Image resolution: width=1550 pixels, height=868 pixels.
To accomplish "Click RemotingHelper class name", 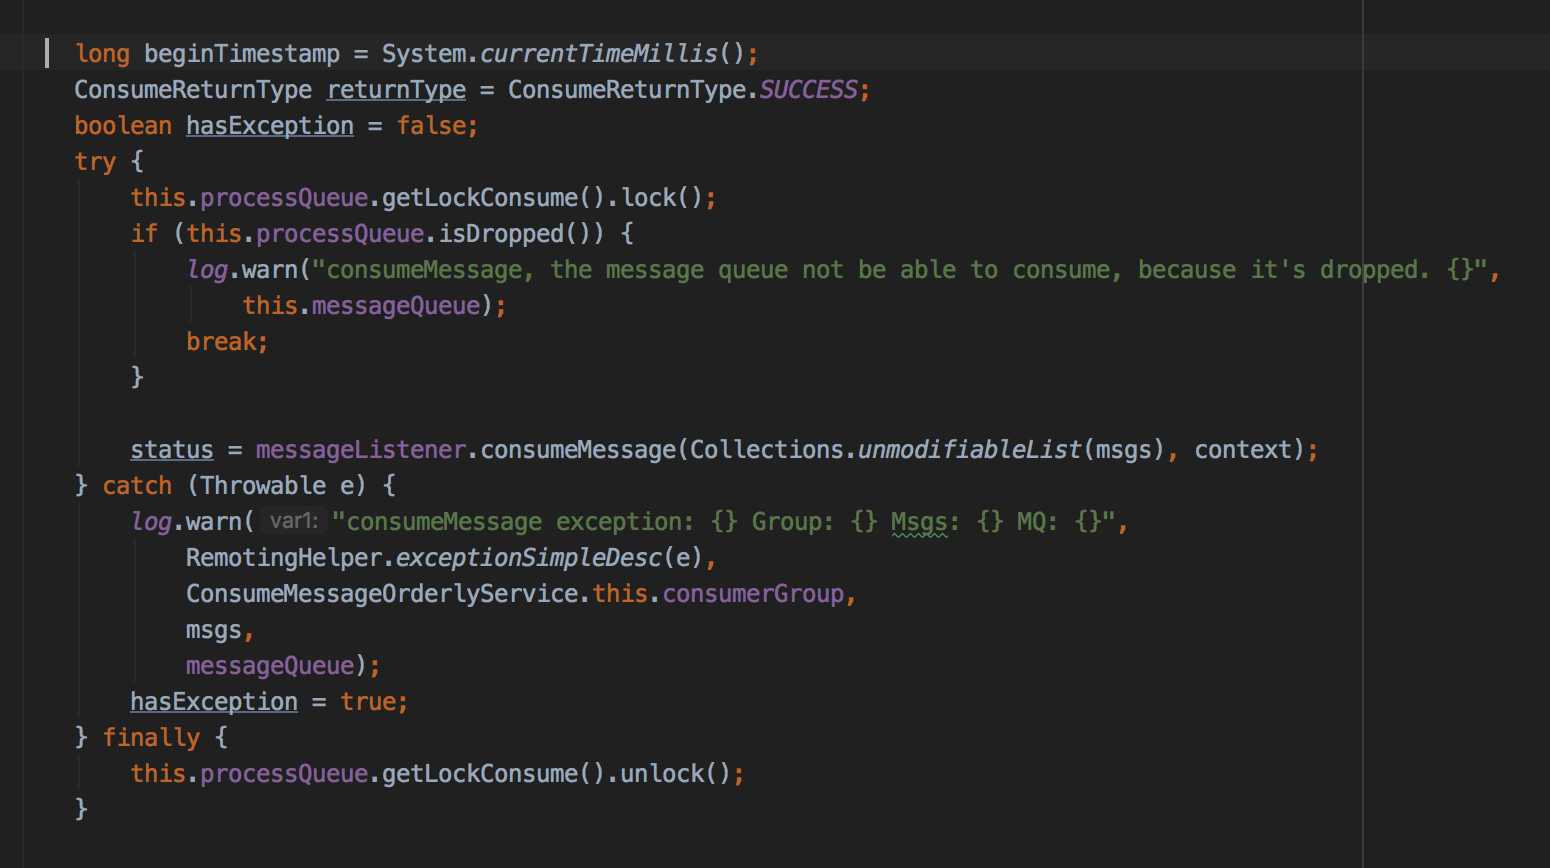I will click(284, 558).
